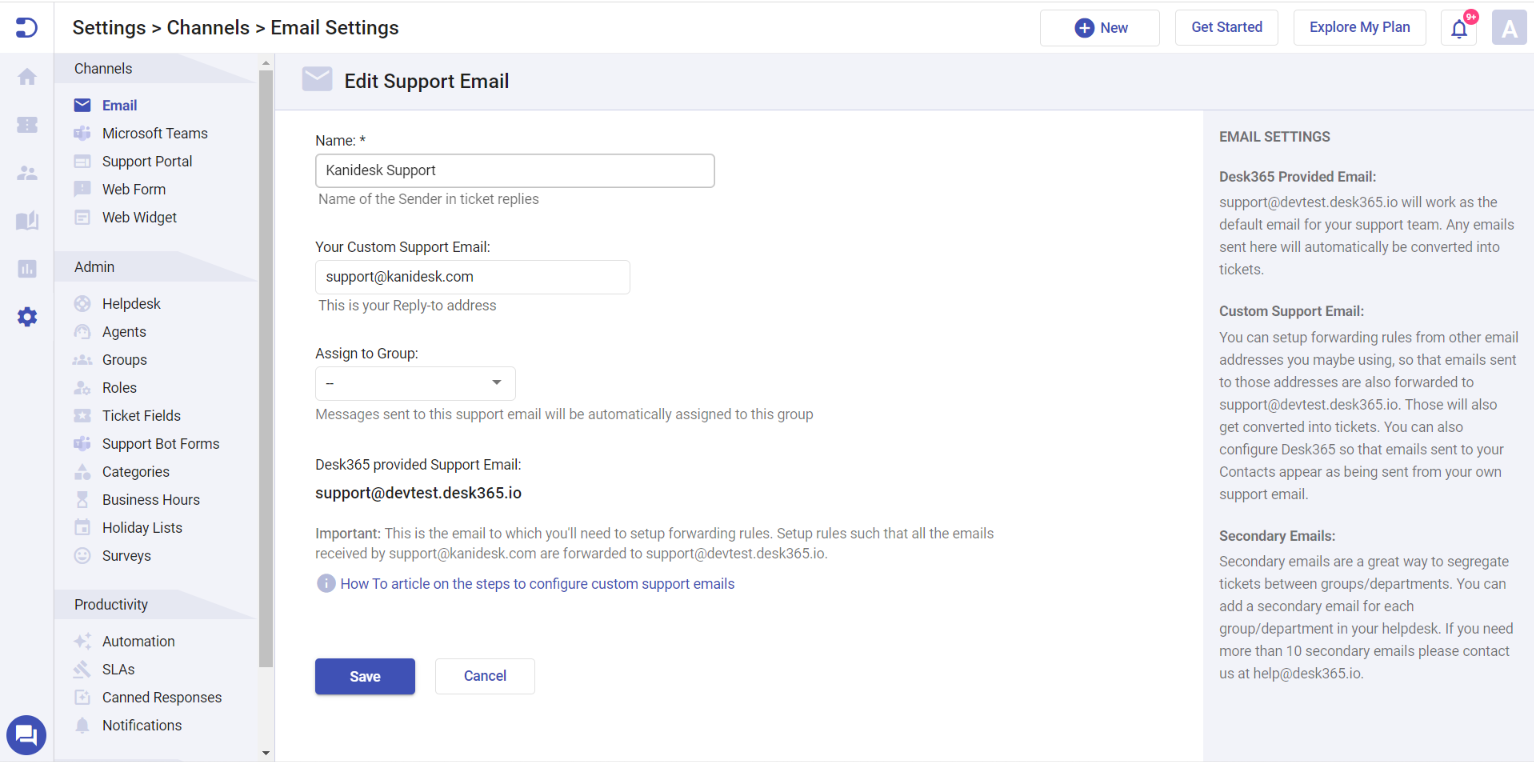Click the New button in the header
Screen dimensions: 1534x762
tap(1099, 27)
